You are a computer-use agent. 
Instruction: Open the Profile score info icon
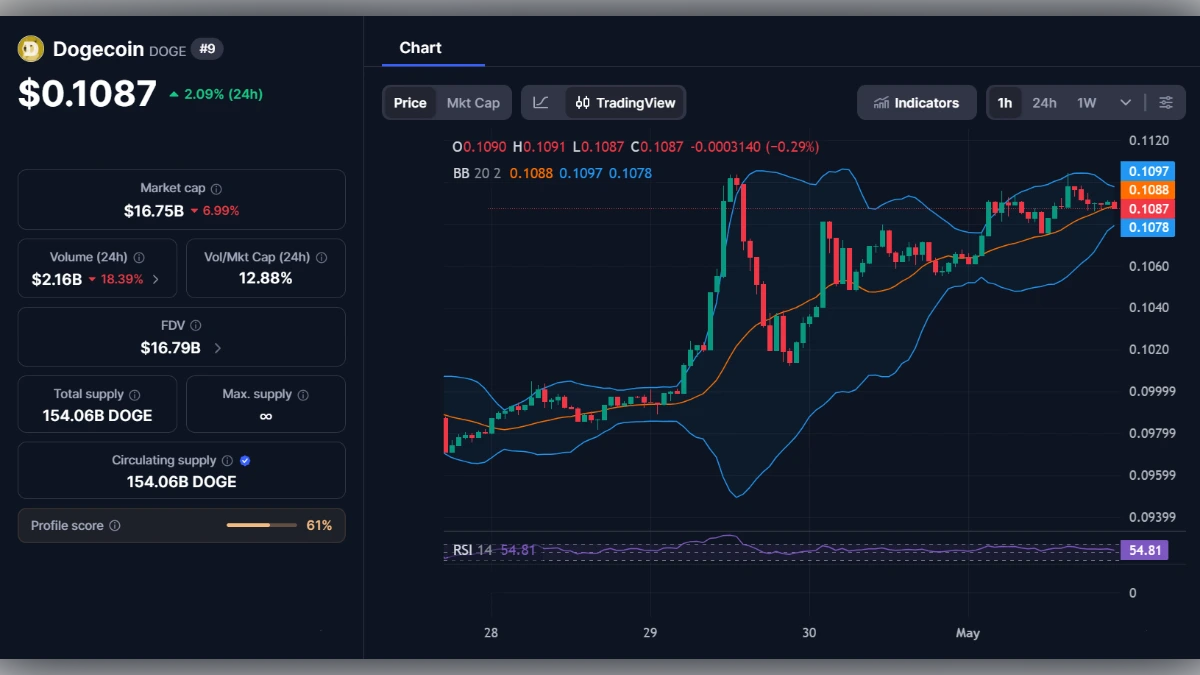click(x=115, y=526)
